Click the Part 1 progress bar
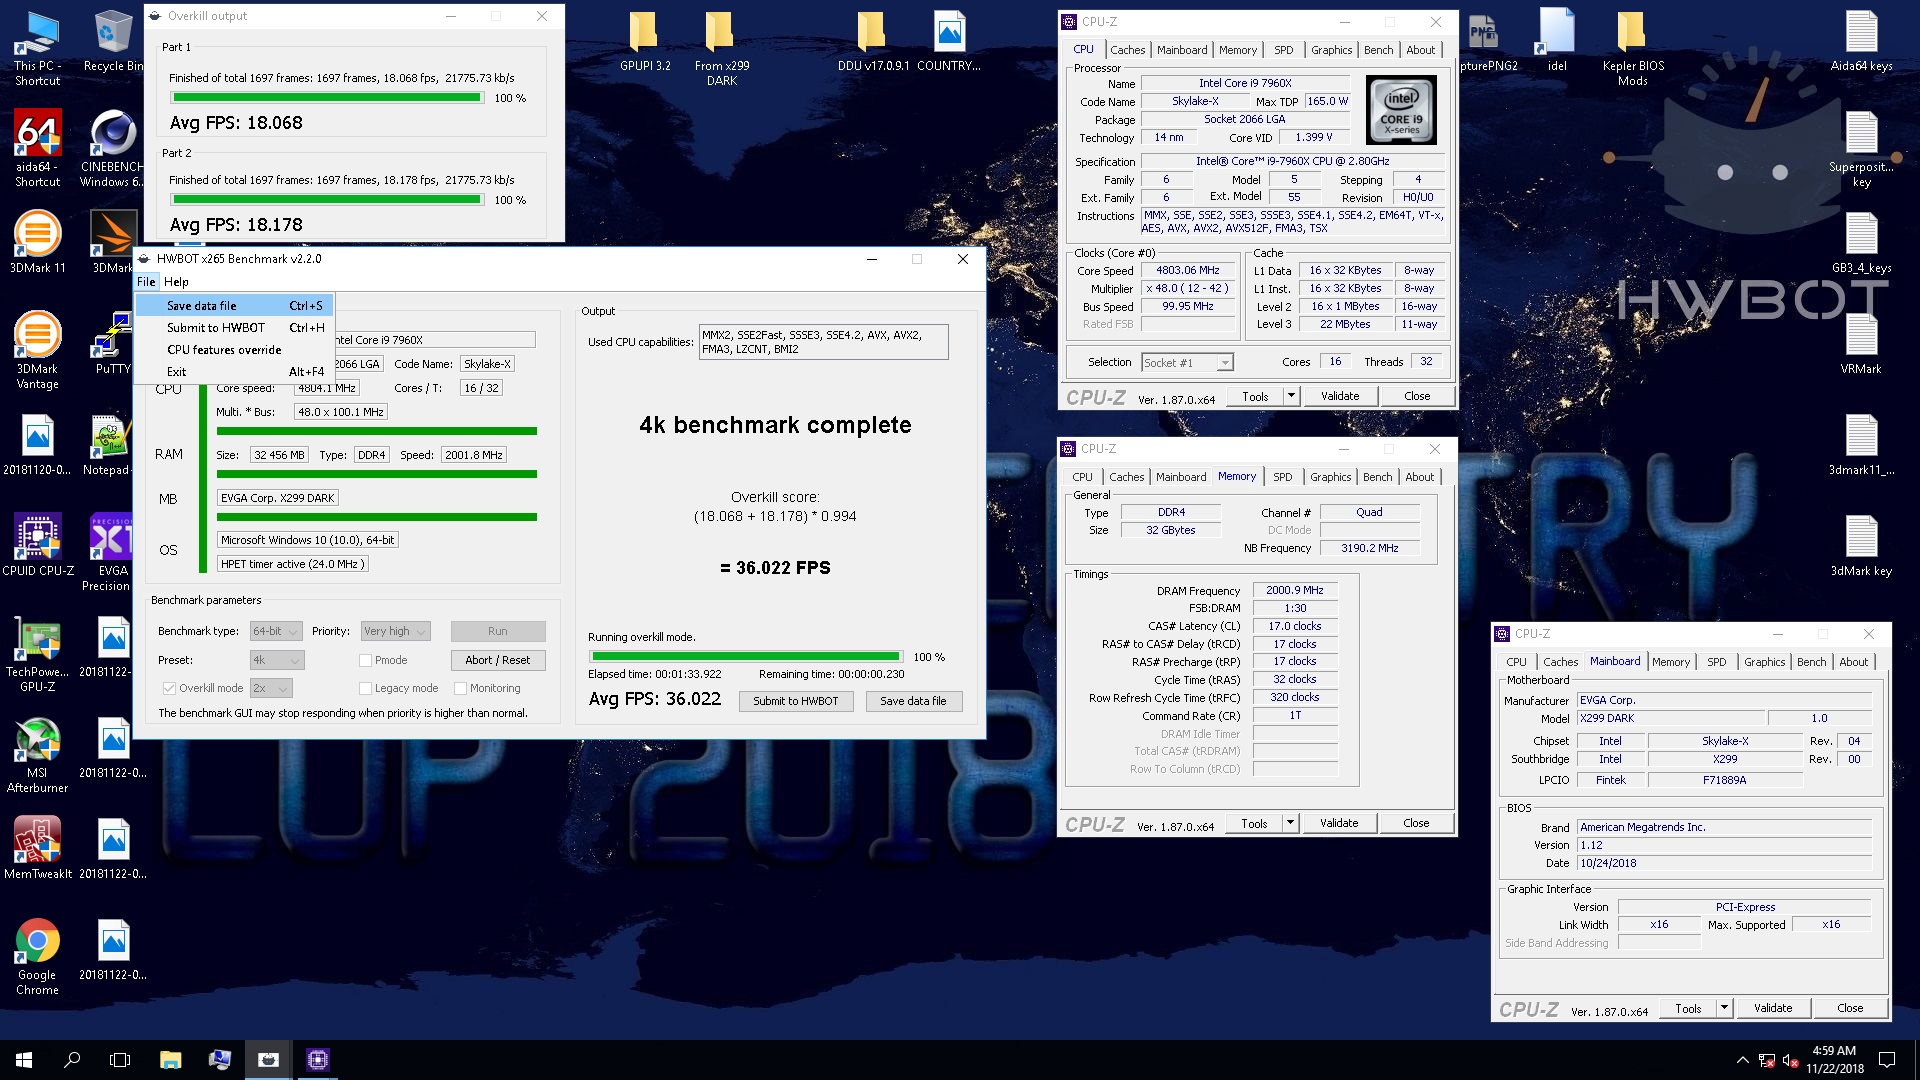 click(327, 98)
